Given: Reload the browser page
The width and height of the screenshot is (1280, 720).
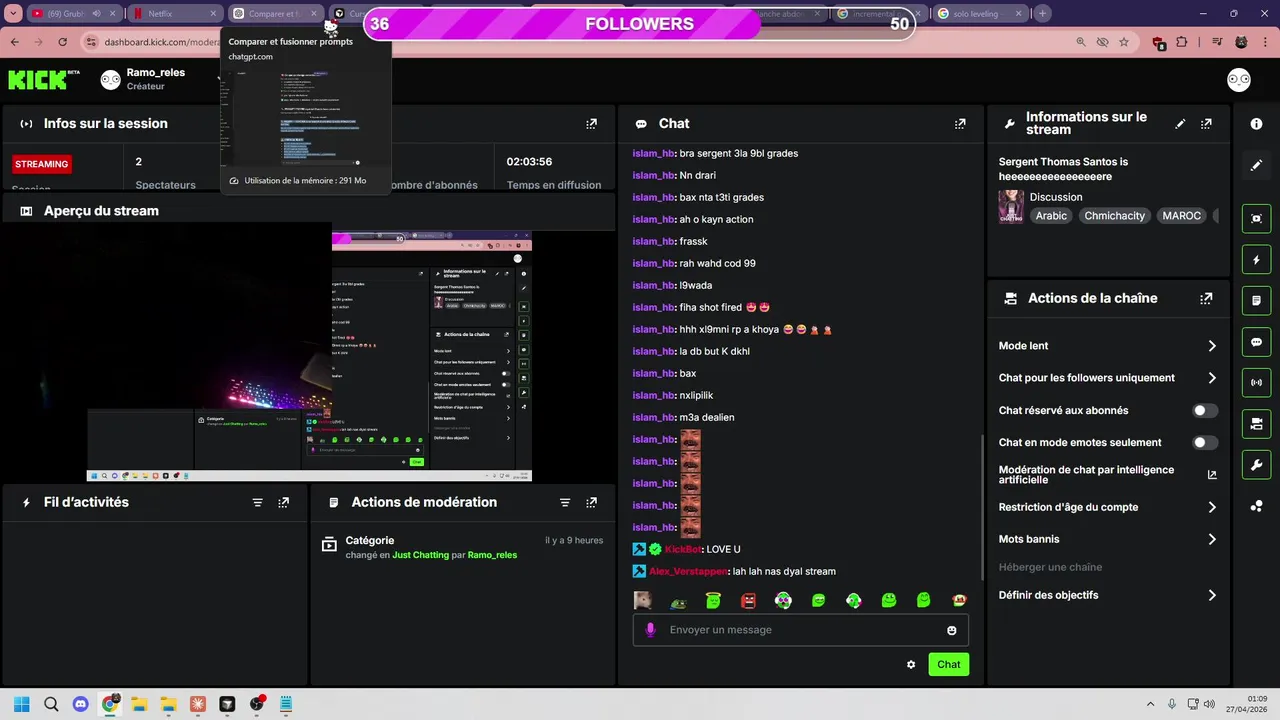Looking at the screenshot, I should (x=63, y=42).
